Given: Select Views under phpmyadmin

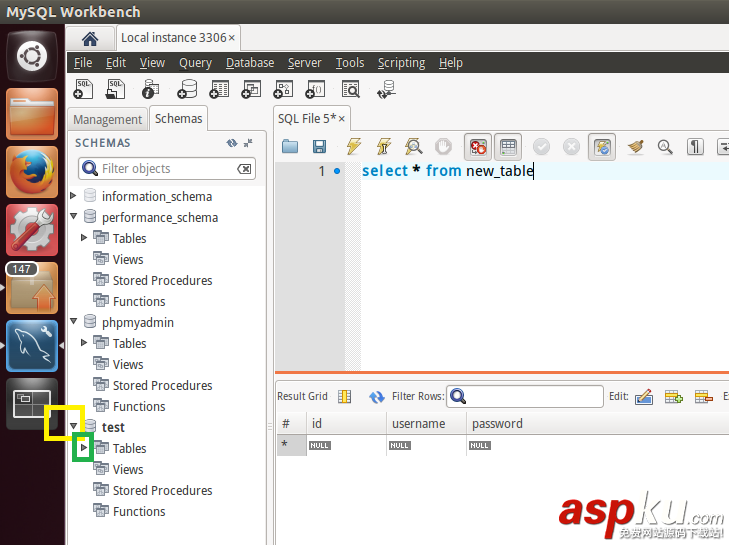Looking at the screenshot, I should click(128, 365).
